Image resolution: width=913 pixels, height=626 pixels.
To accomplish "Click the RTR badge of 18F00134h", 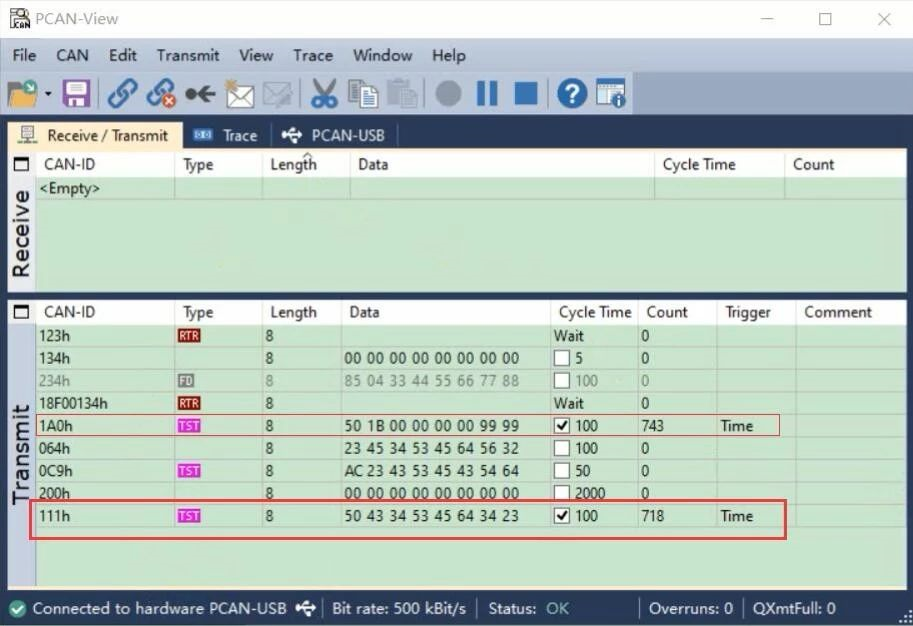I will pyautogui.click(x=189, y=404).
